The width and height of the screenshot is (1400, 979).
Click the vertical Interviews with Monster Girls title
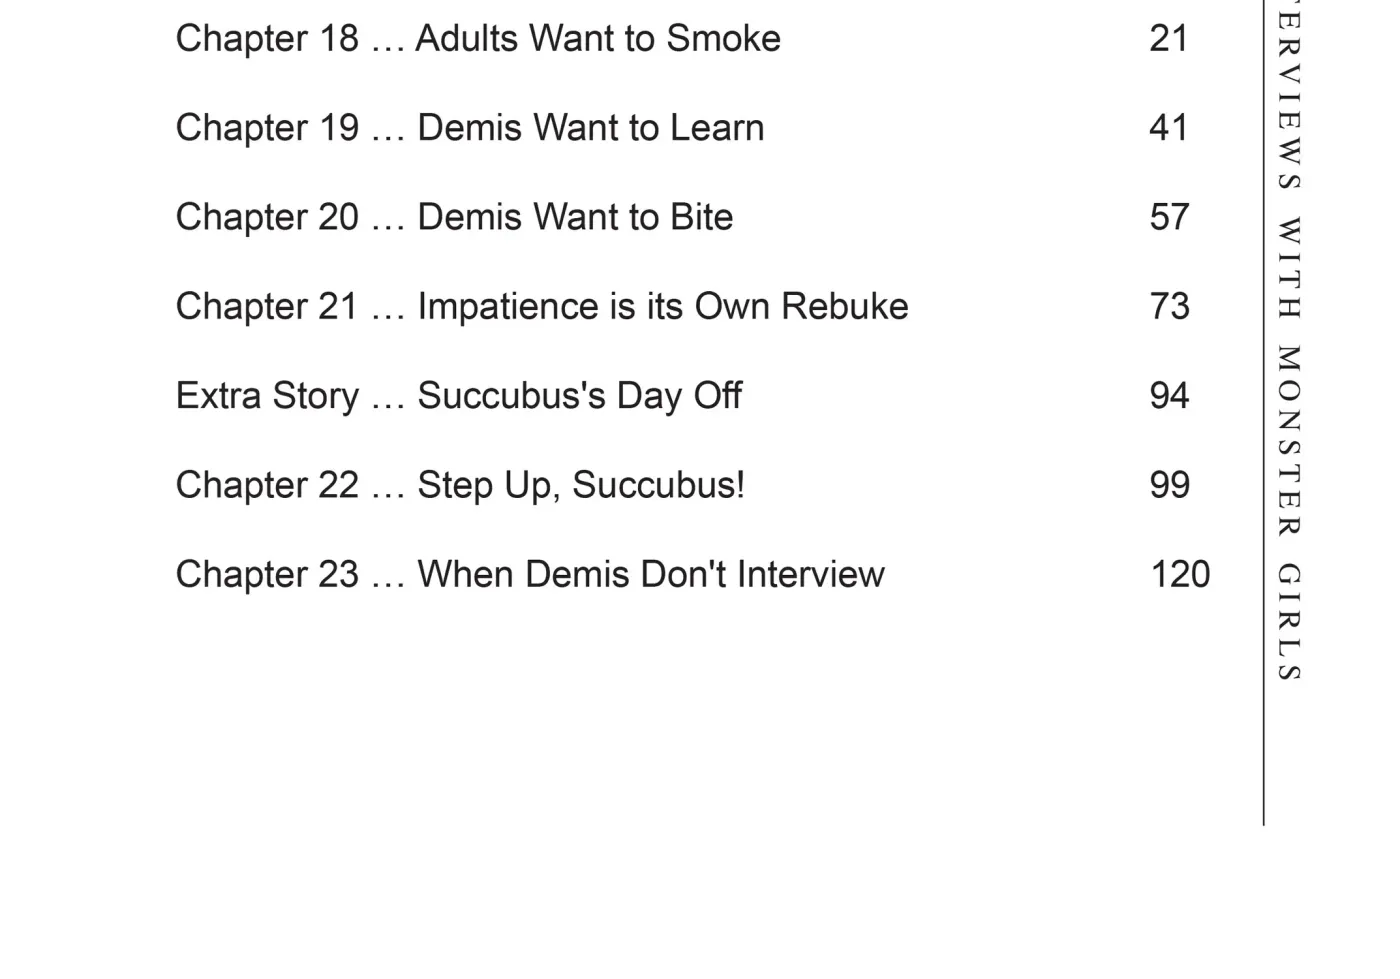coord(1289,340)
